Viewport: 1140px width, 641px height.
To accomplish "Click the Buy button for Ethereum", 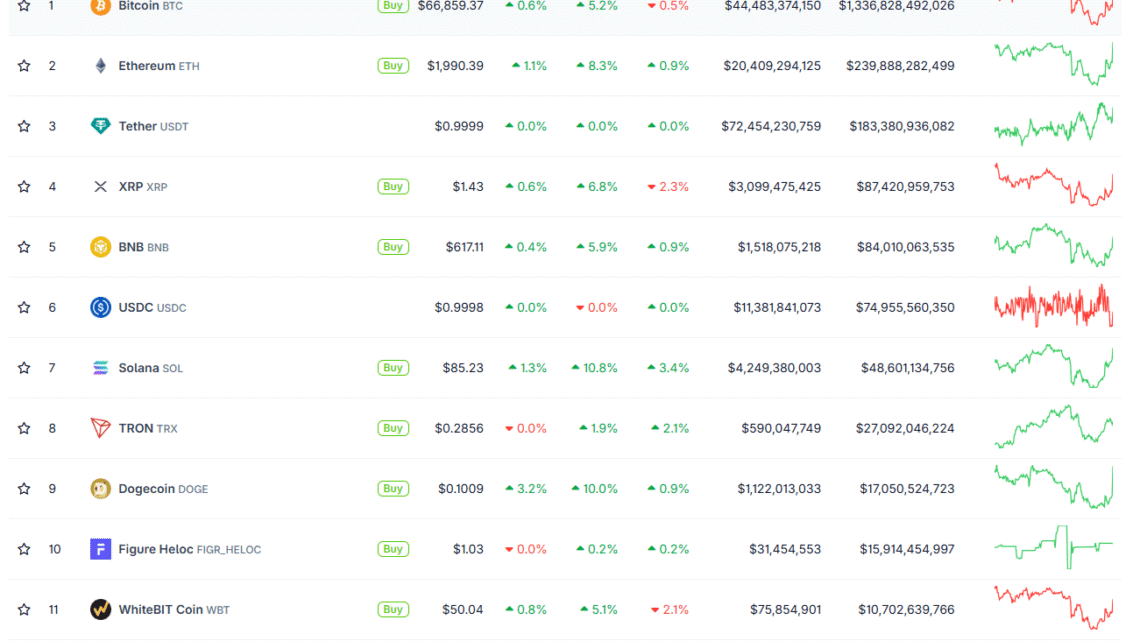I will (393, 65).
